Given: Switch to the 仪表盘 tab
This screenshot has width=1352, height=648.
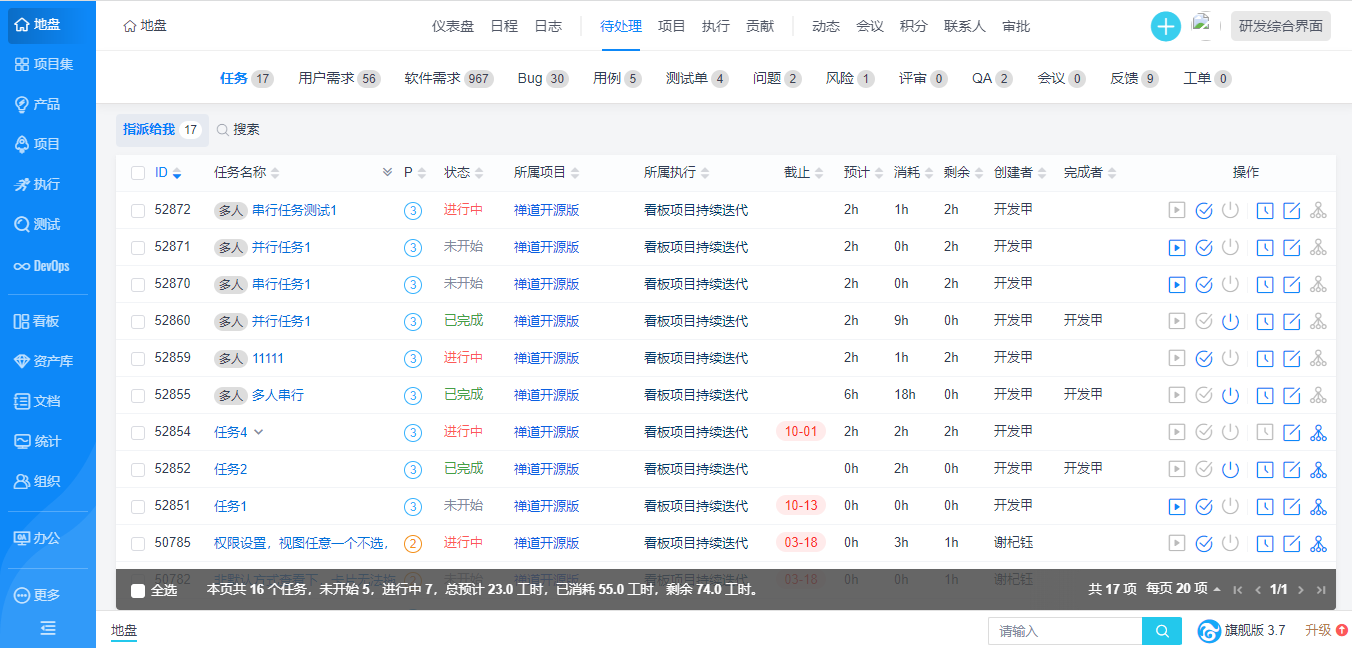Looking at the screenshot, I should (x=453, y=26).
